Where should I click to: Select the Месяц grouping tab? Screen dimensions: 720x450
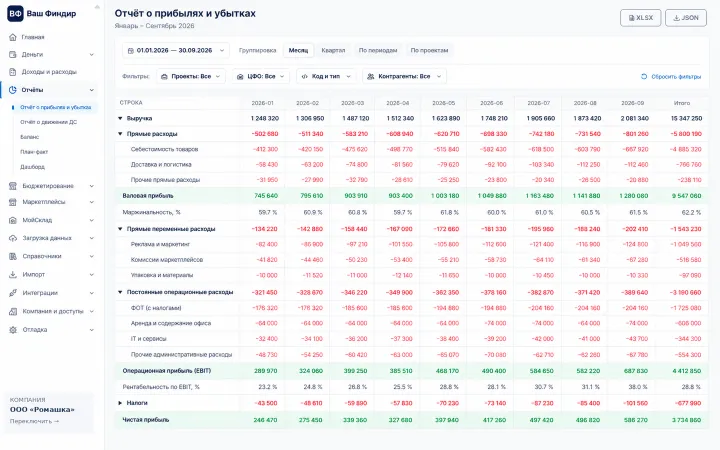pyautogui.click(x=298, y=51)
